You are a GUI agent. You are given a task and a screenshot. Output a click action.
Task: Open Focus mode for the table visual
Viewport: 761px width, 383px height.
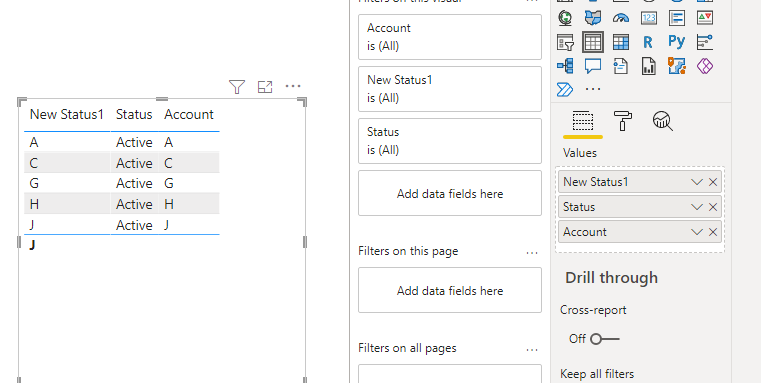[x=265, y=87]
